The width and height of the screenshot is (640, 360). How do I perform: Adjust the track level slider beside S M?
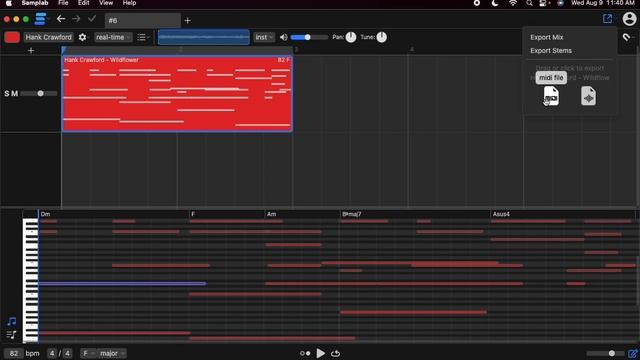(x=39, y=93)
